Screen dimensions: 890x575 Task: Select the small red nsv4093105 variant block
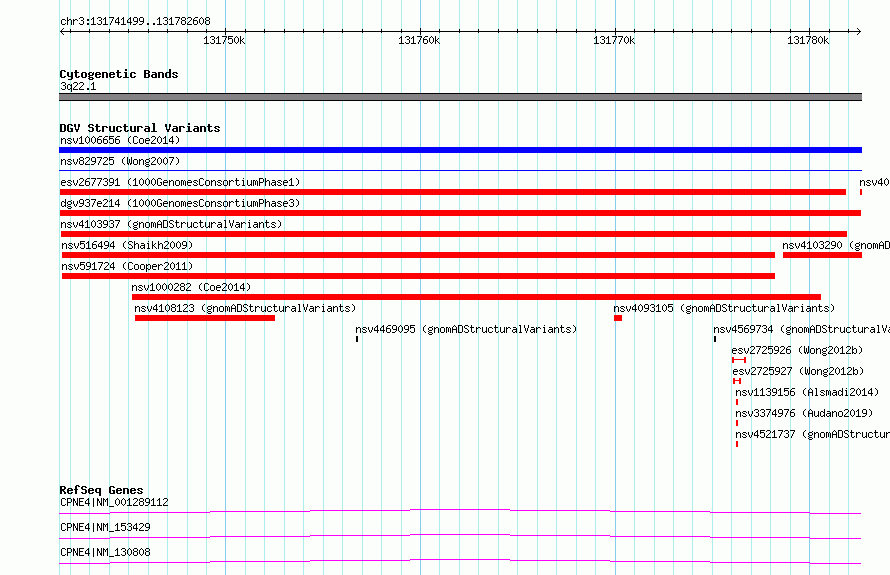click(618, 318)
